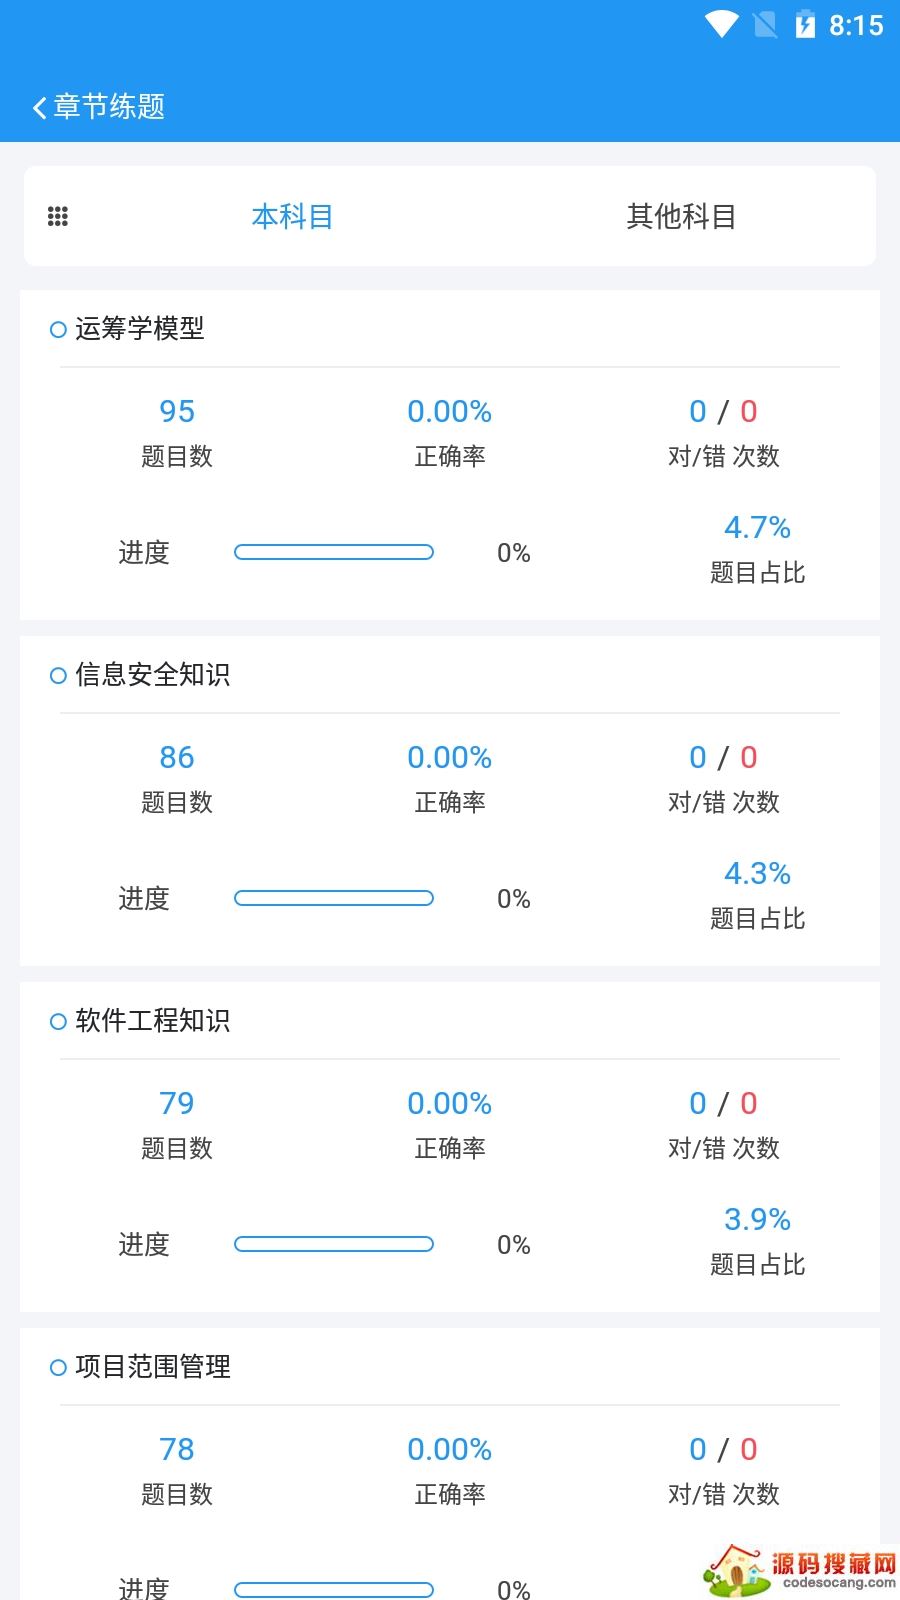Select the circle icon beside 项目范围管理

58,1368
